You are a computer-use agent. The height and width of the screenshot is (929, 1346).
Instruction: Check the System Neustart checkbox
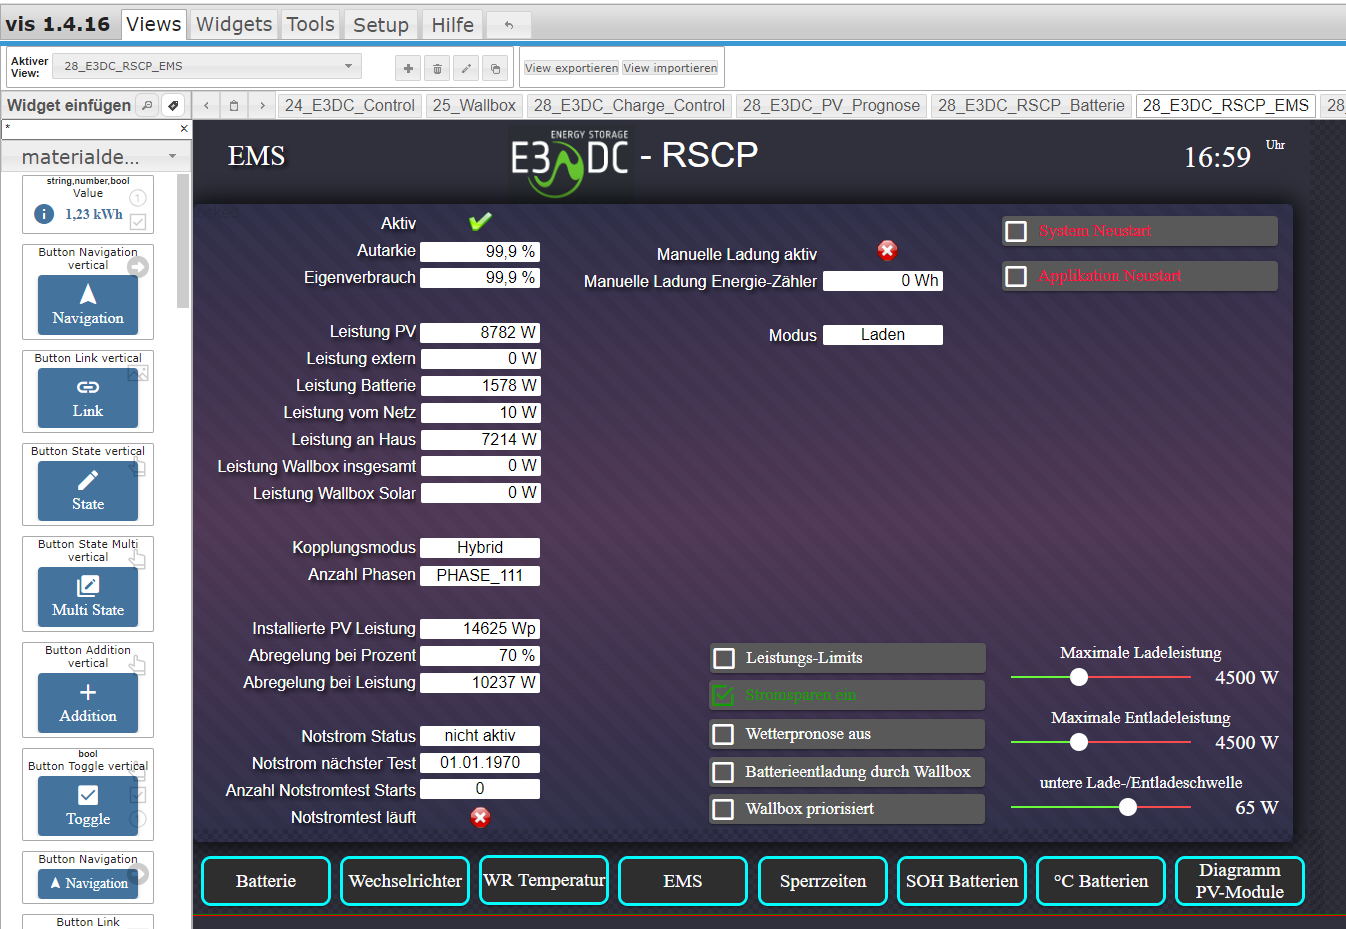pyautogui.click(x=1016, y=231)
